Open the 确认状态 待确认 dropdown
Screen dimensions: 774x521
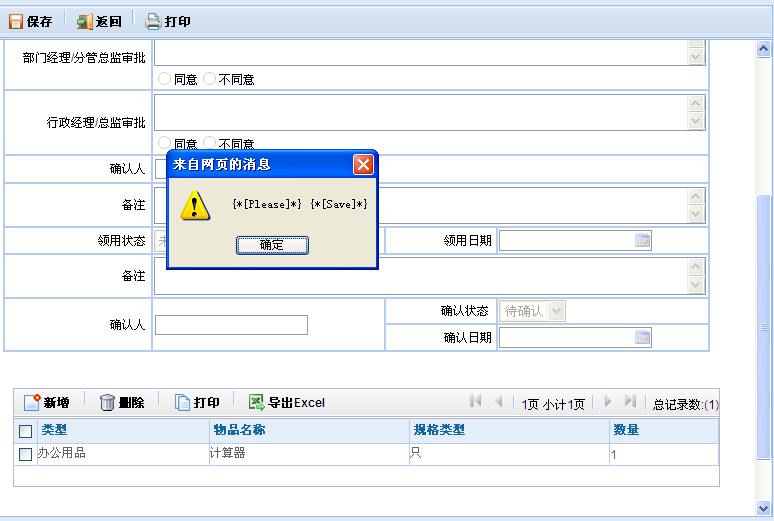(556, 311)
